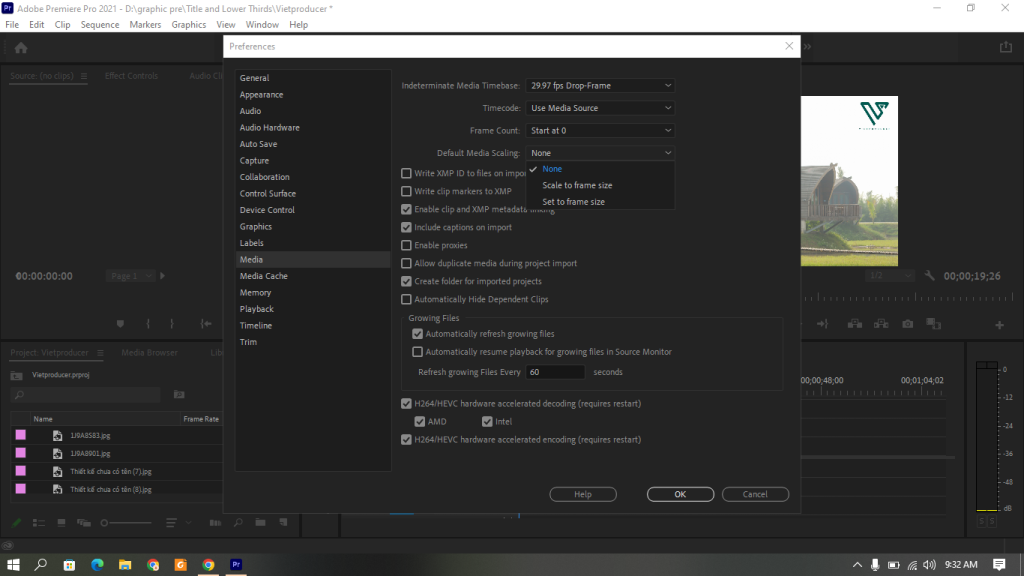The width and height of the screenshot is (1024, 576).
Task: Open Indeterminate Media Timebase dropdown
Action: [600, 86]
